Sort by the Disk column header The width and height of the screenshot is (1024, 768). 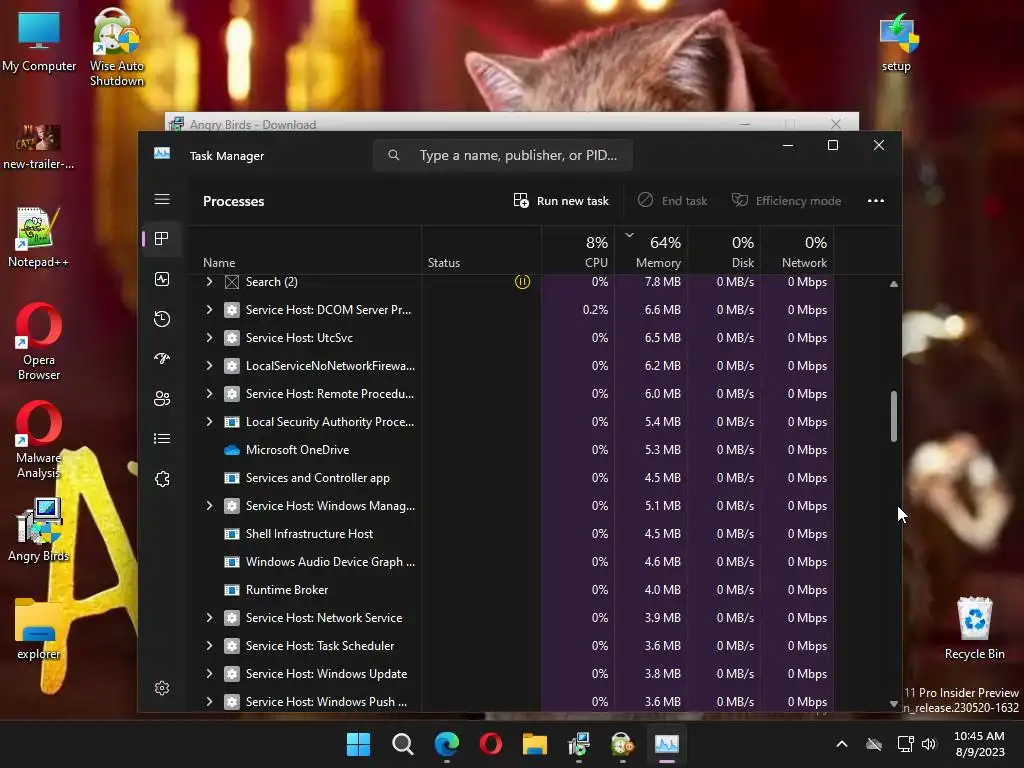[x=724, y=251]
